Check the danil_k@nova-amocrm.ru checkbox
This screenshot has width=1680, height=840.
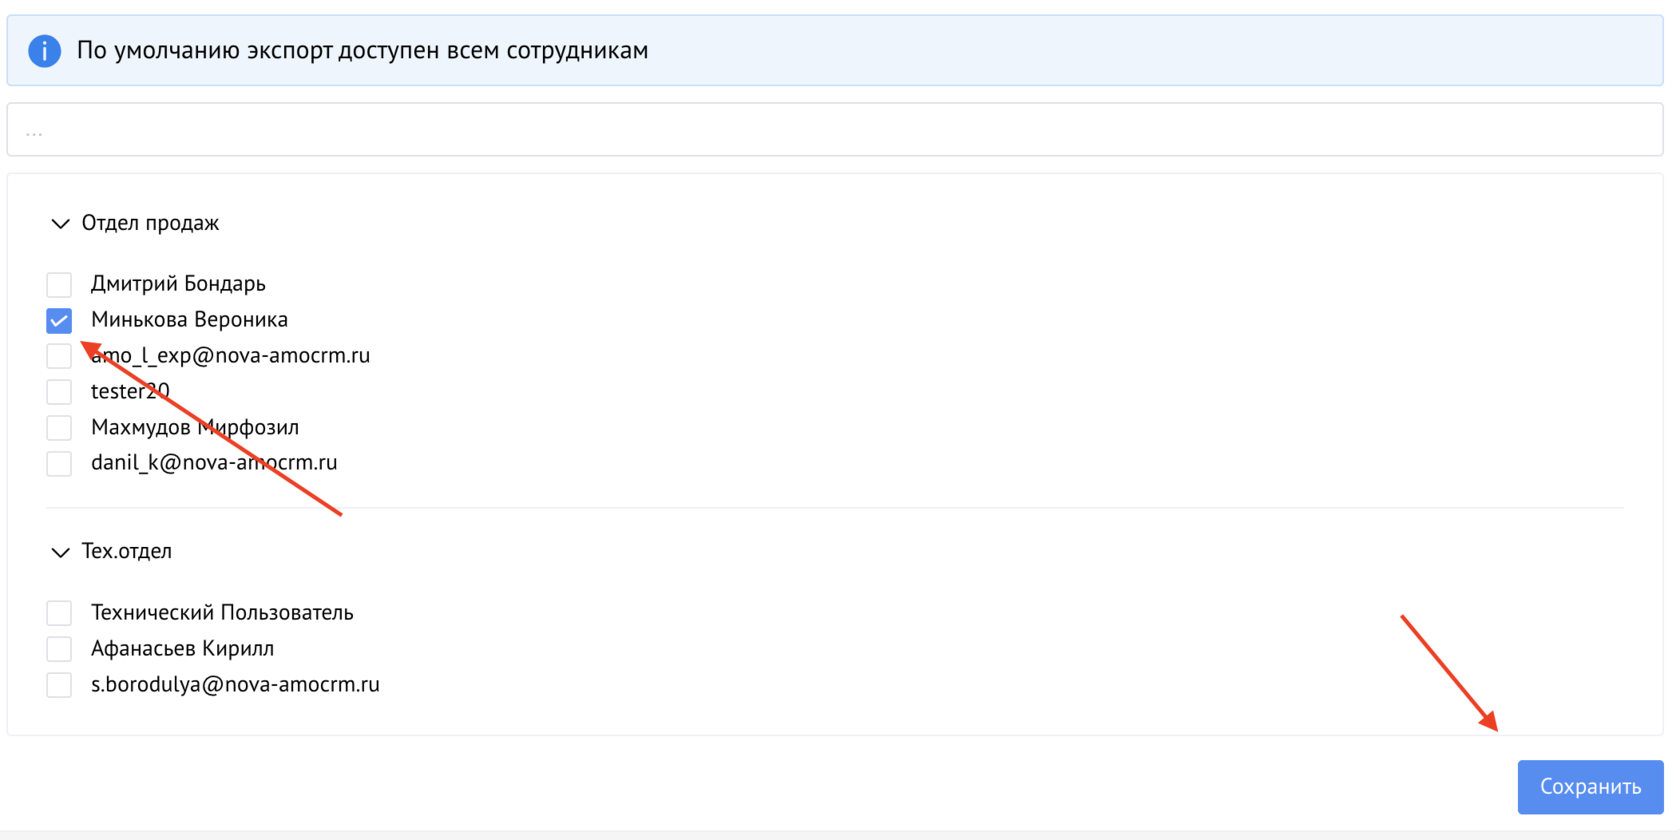coord(59,464)
